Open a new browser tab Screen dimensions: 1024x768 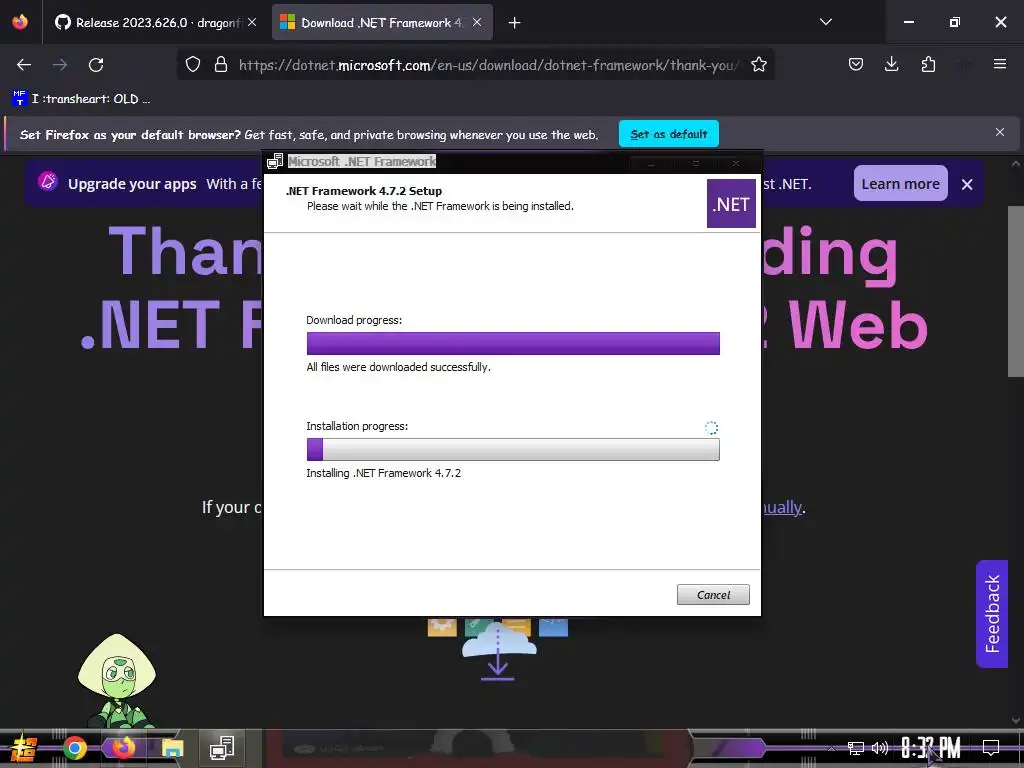point(515,23)
